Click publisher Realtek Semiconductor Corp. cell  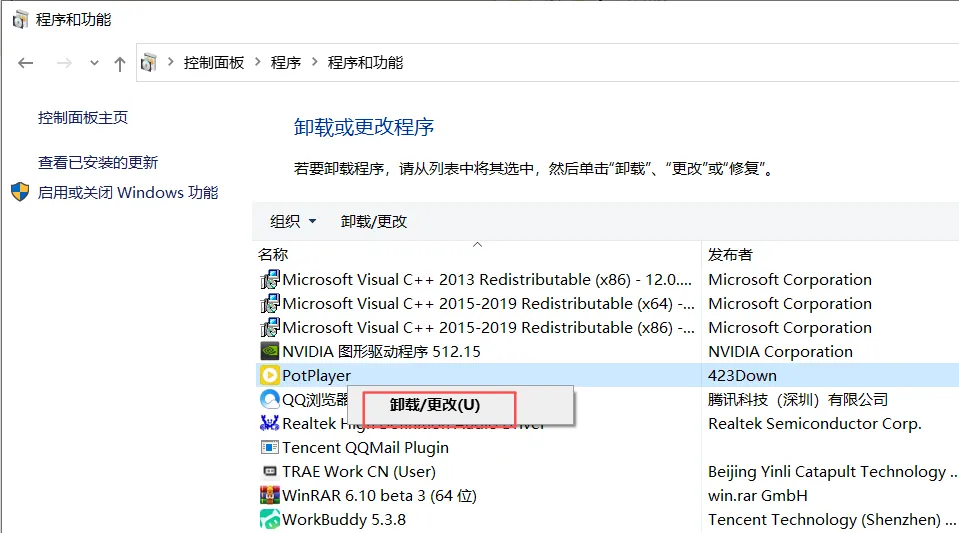815,423
